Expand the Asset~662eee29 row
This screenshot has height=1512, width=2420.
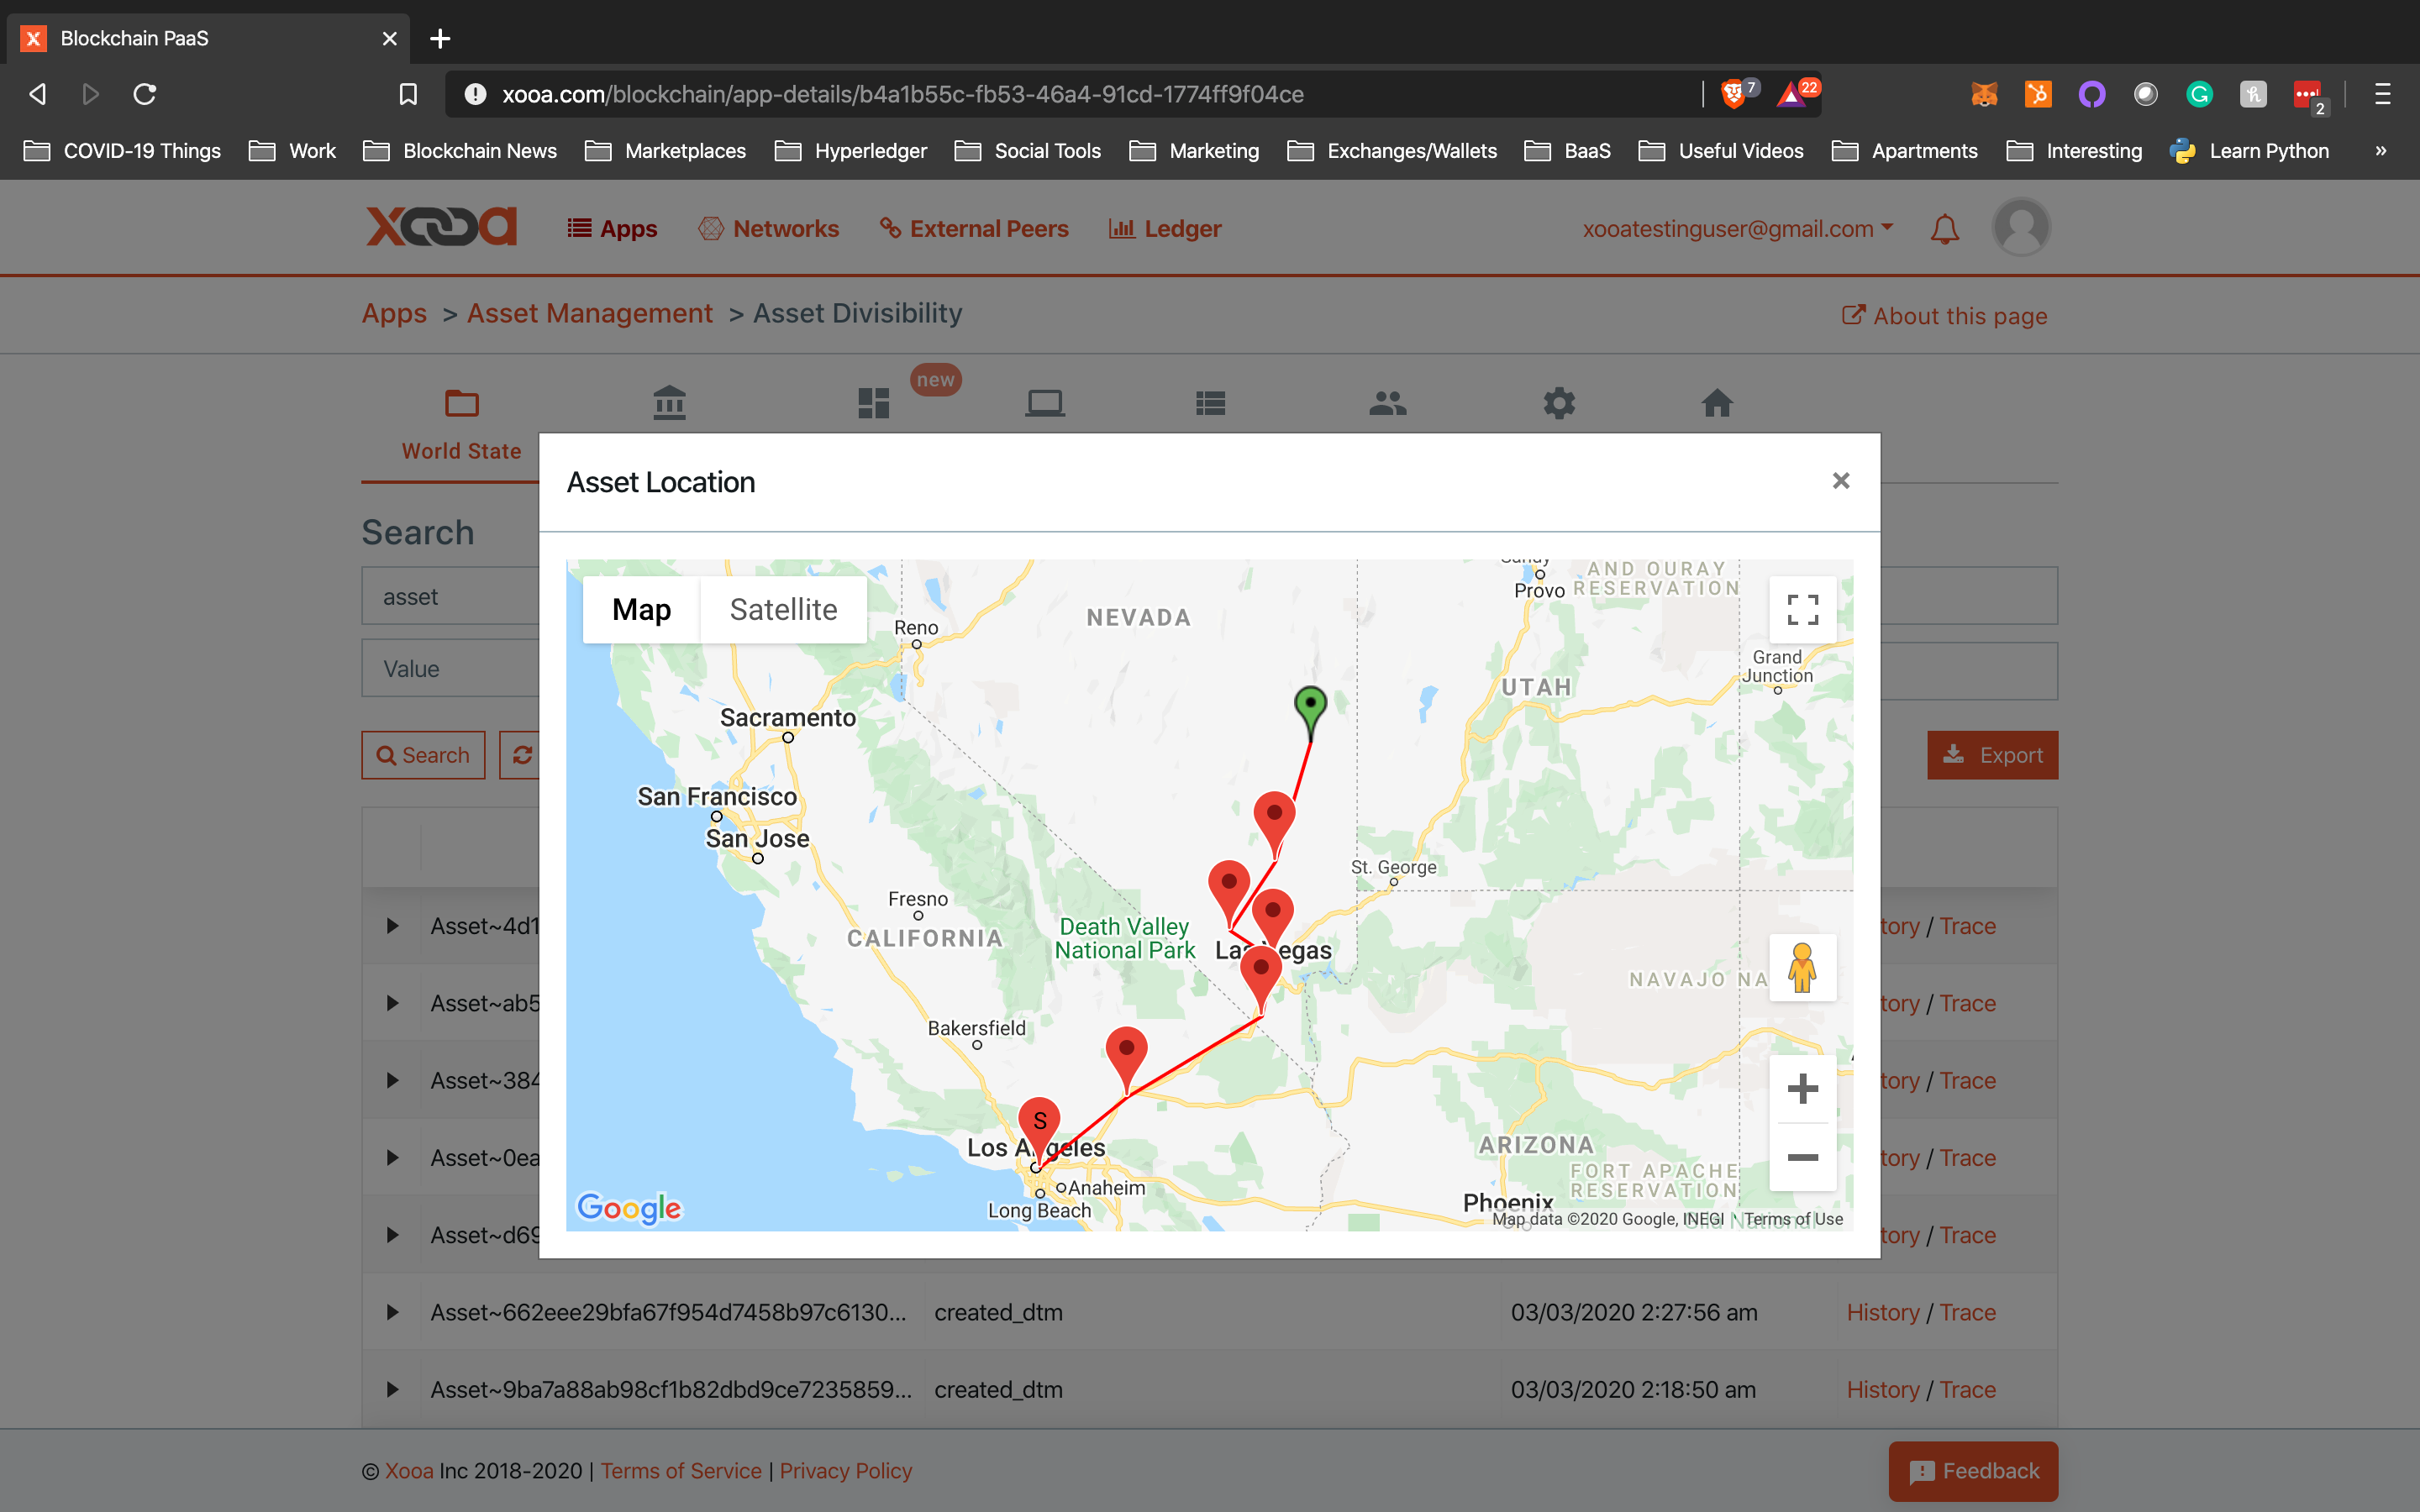click(x=392, y=1312)
